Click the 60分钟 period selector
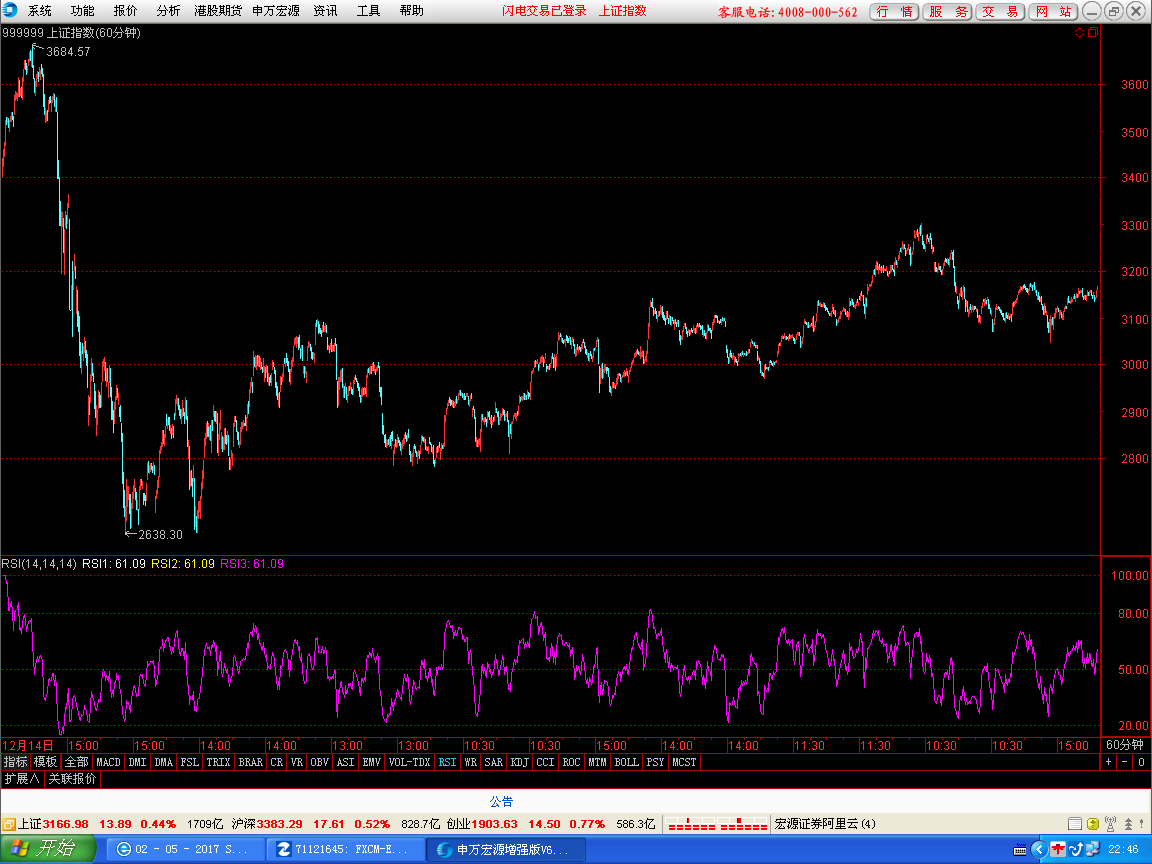This screenshot has width=1152, height=864. coord(1125,745)
